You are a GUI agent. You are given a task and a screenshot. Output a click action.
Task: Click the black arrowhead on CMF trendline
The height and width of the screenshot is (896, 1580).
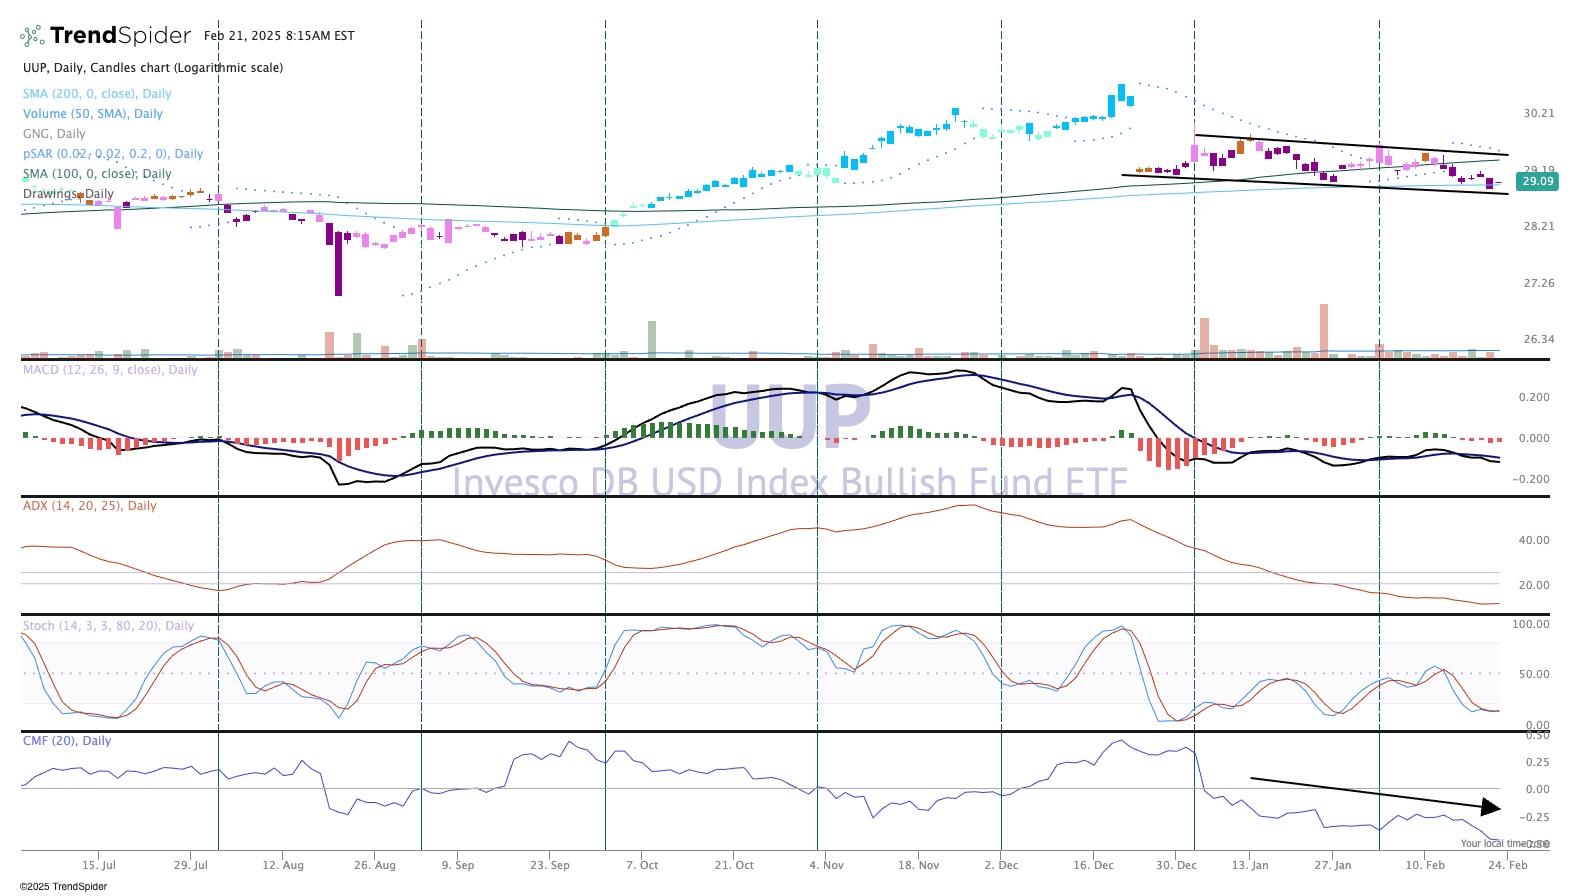pos(1491,807)
